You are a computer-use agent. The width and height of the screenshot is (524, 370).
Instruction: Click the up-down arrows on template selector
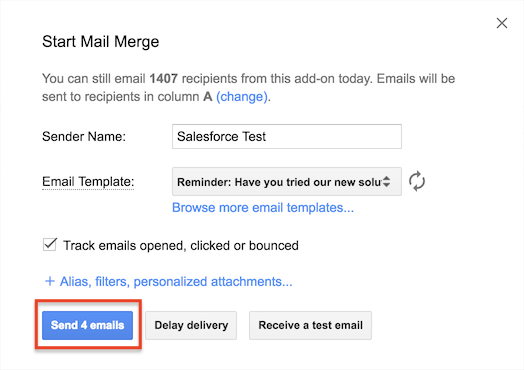click(386, 181)
